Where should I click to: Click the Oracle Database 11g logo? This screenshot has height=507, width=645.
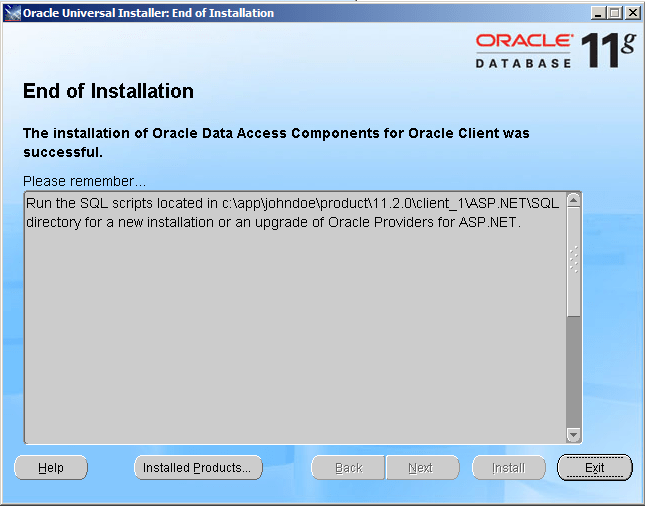pos(556,51)
